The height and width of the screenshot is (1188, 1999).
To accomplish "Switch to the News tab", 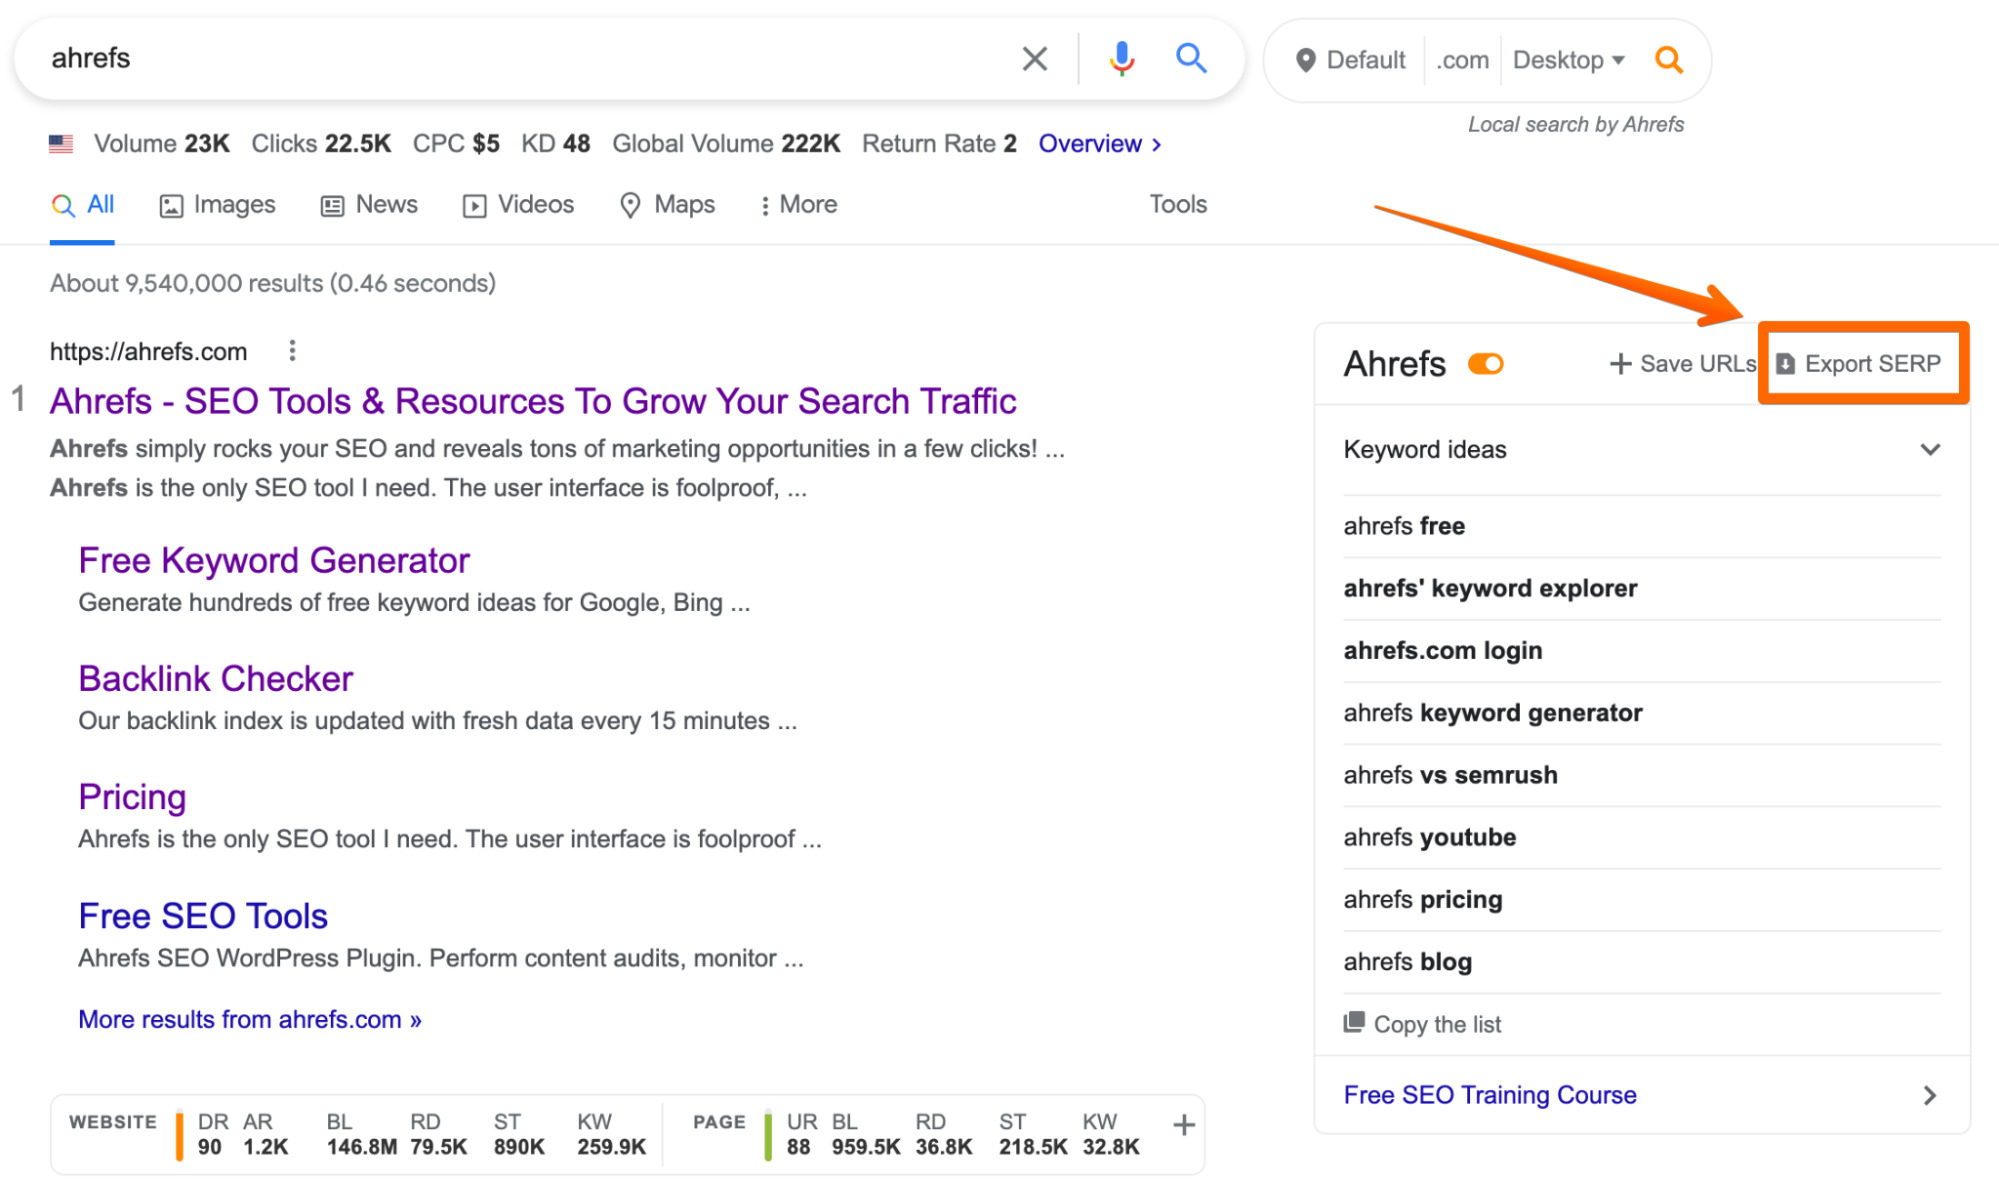I will tap(369, 205).
